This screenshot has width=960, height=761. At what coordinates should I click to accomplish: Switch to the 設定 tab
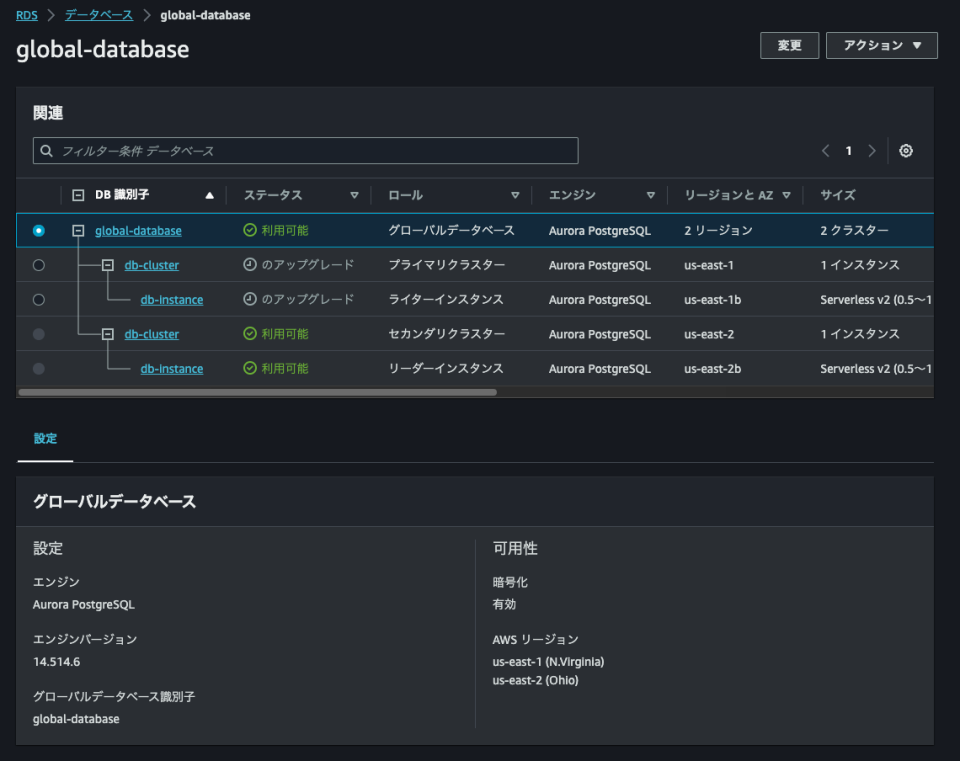coord(44,438)
